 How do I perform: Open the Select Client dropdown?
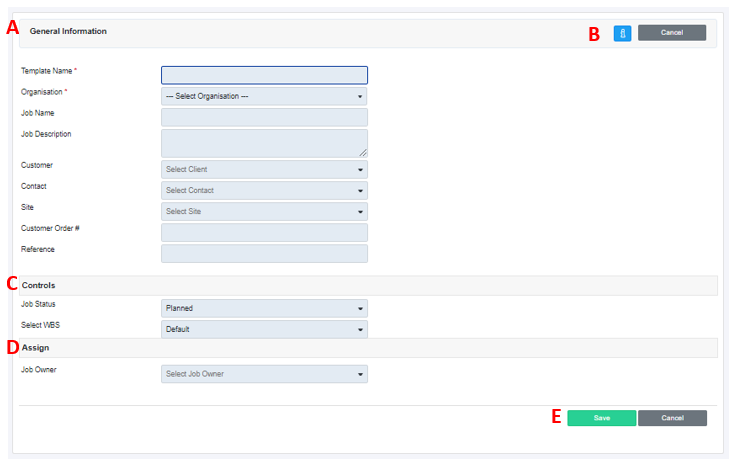(x=264, y=169)
